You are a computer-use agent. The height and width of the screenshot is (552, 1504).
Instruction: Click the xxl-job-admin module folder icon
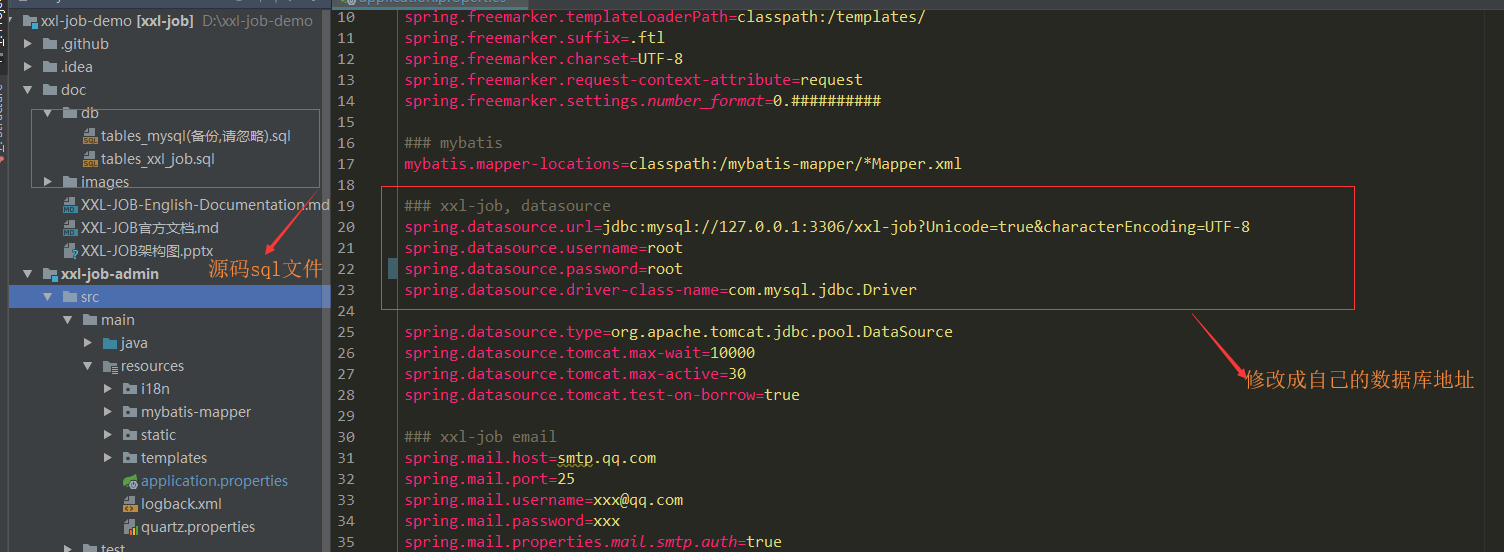pyautogui.click(x=50, y=274)
